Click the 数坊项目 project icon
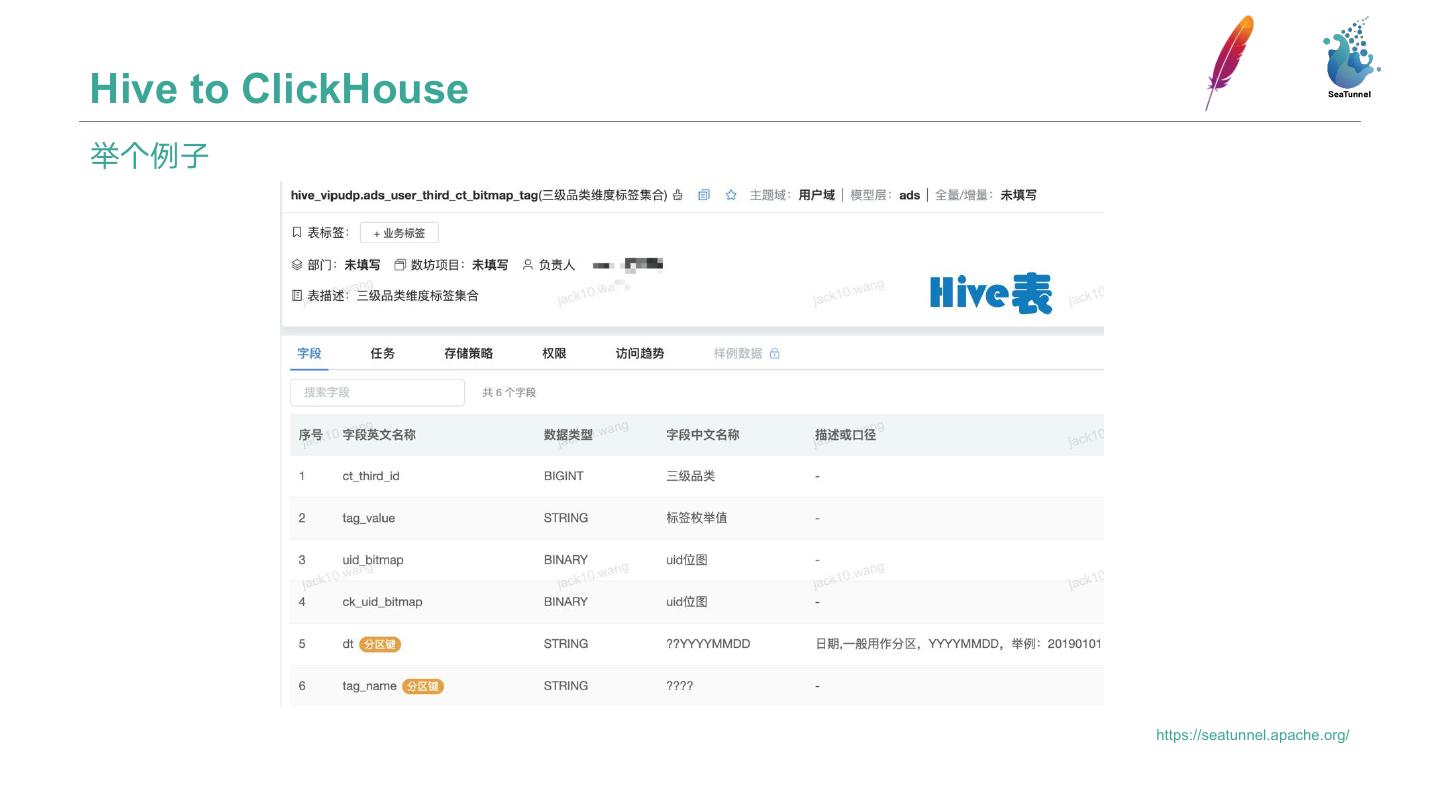Image resolution: width=1440 pixels, height=810 pixels. [400, 265]
